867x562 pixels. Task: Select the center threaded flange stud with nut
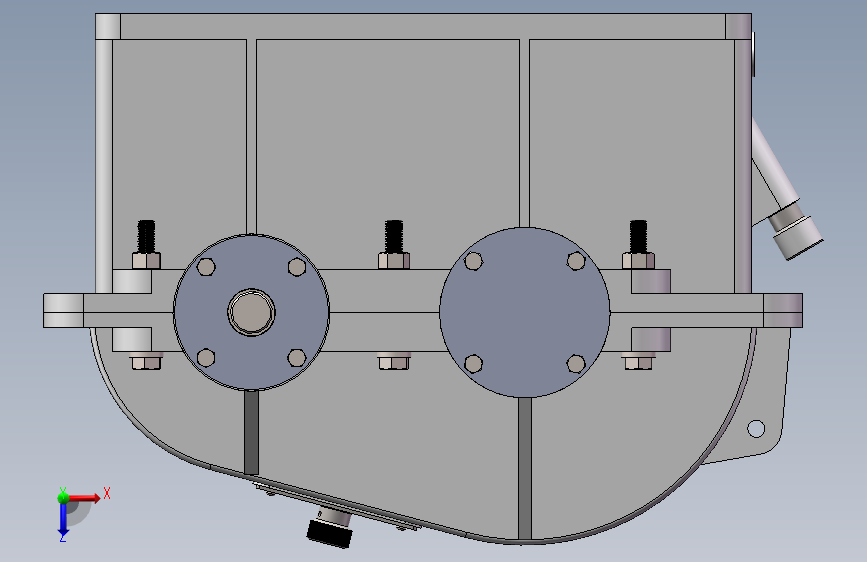394,244
